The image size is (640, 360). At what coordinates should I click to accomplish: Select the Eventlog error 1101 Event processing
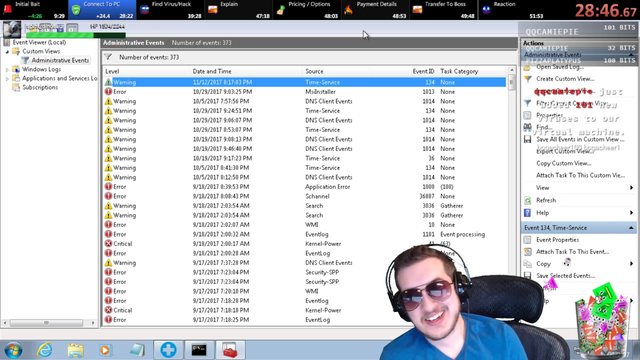pos(304,234)
